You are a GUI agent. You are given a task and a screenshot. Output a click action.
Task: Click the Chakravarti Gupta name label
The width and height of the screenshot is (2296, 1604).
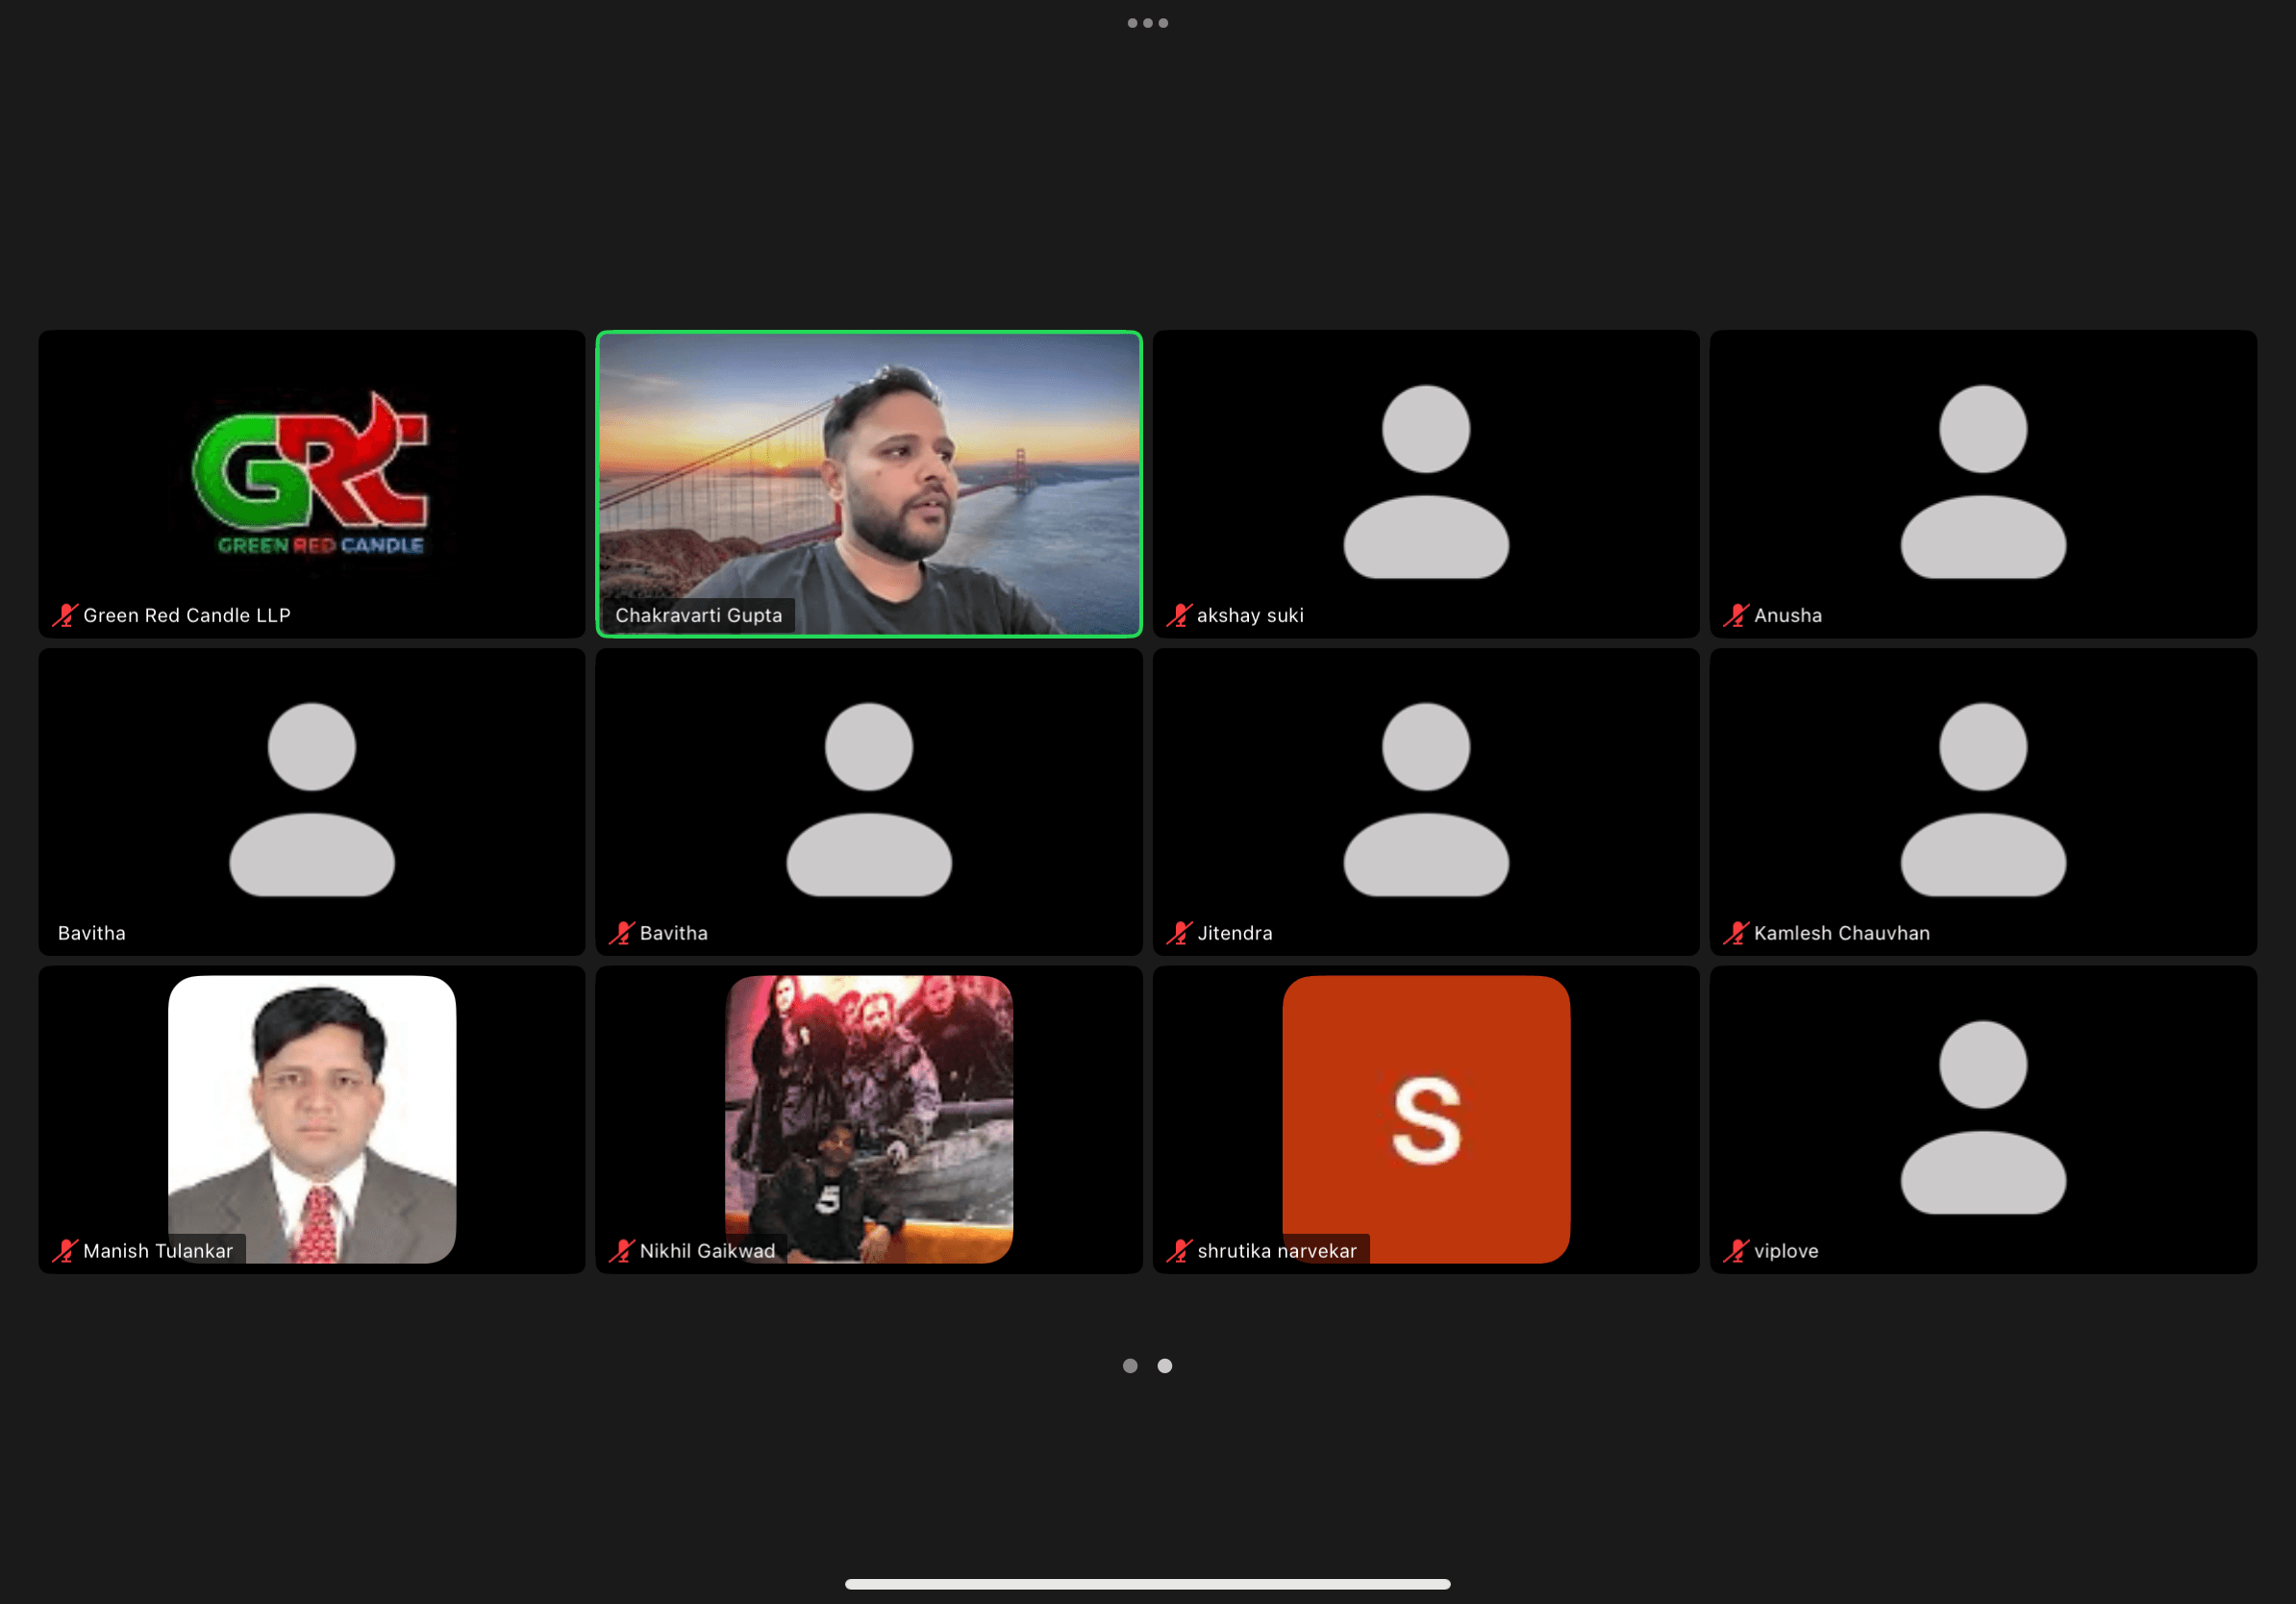698,615
